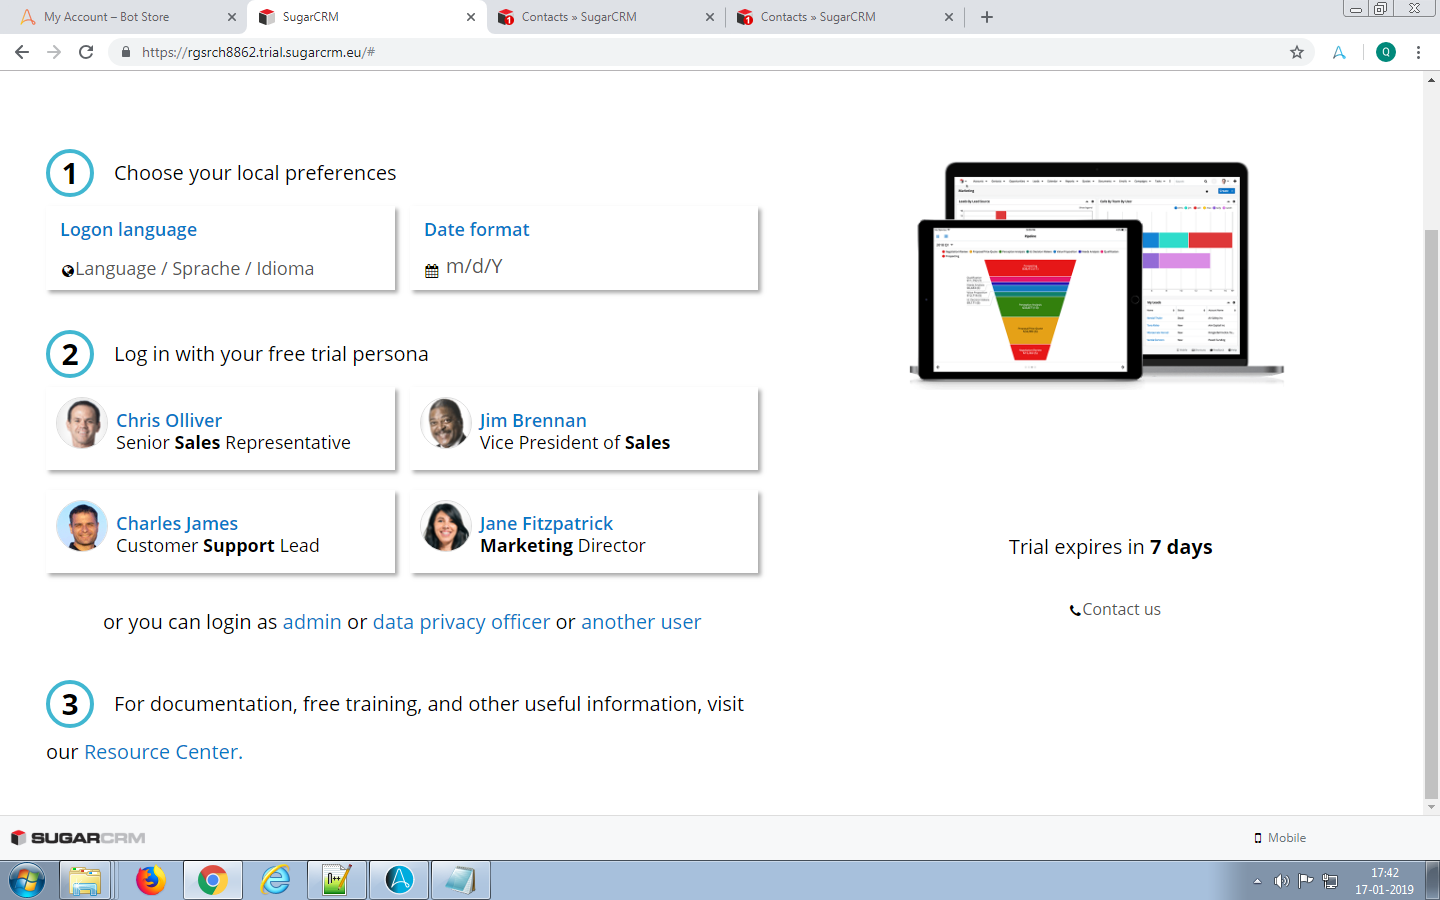Switch to the last Contacts » SugarCRM tab
The height and width of the screenshot is (900, 1440).
(x=845, y=17)
